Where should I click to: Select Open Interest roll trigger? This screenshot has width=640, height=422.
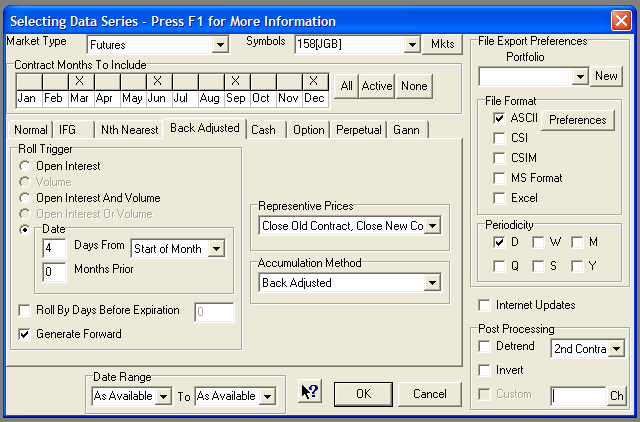(x=25, y=166)
